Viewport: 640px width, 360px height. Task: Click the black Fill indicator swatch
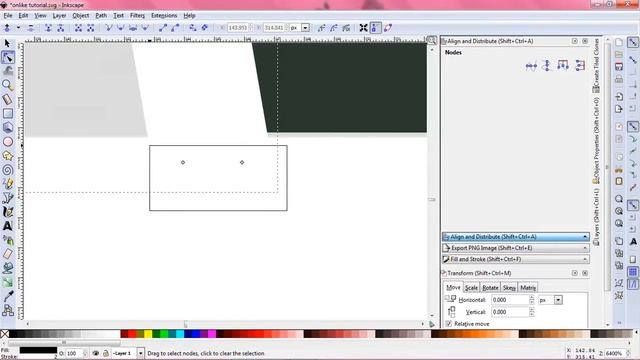click(38, 350)
